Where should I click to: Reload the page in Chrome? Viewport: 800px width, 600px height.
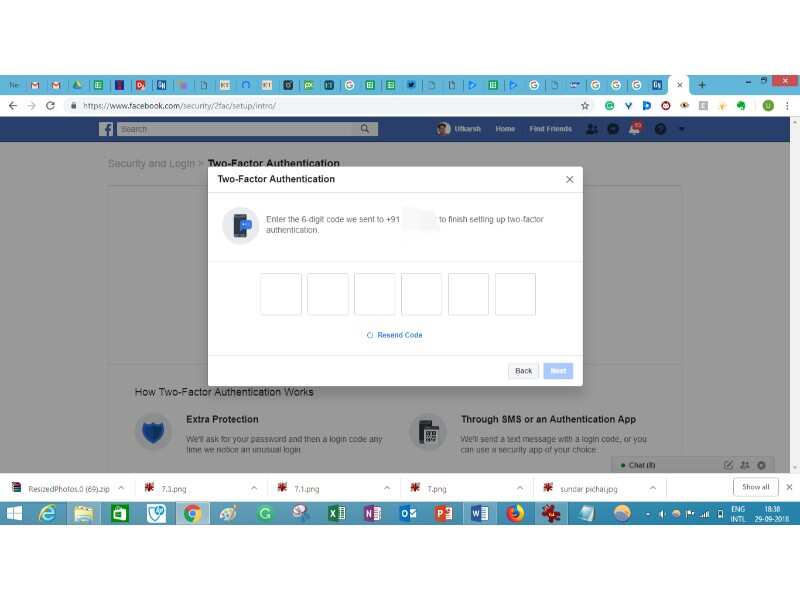(x=50, y=105)
